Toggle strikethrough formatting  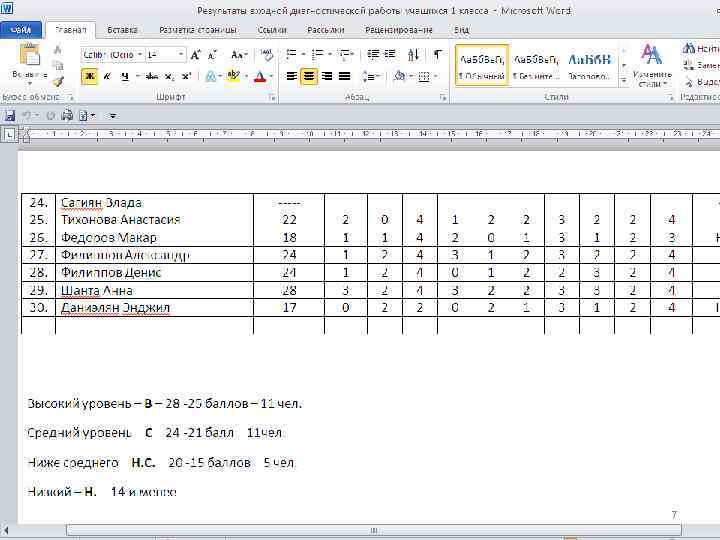[152, 76]
